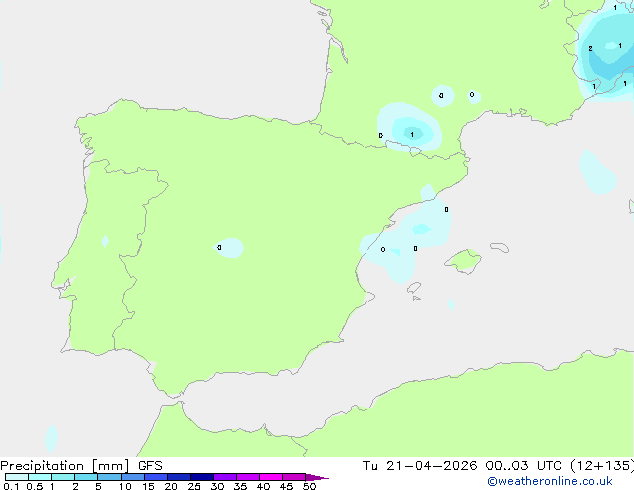This screenshot has width=634, height=490.
Task: Click the "25" legend scale value
Action: [194, 486]
